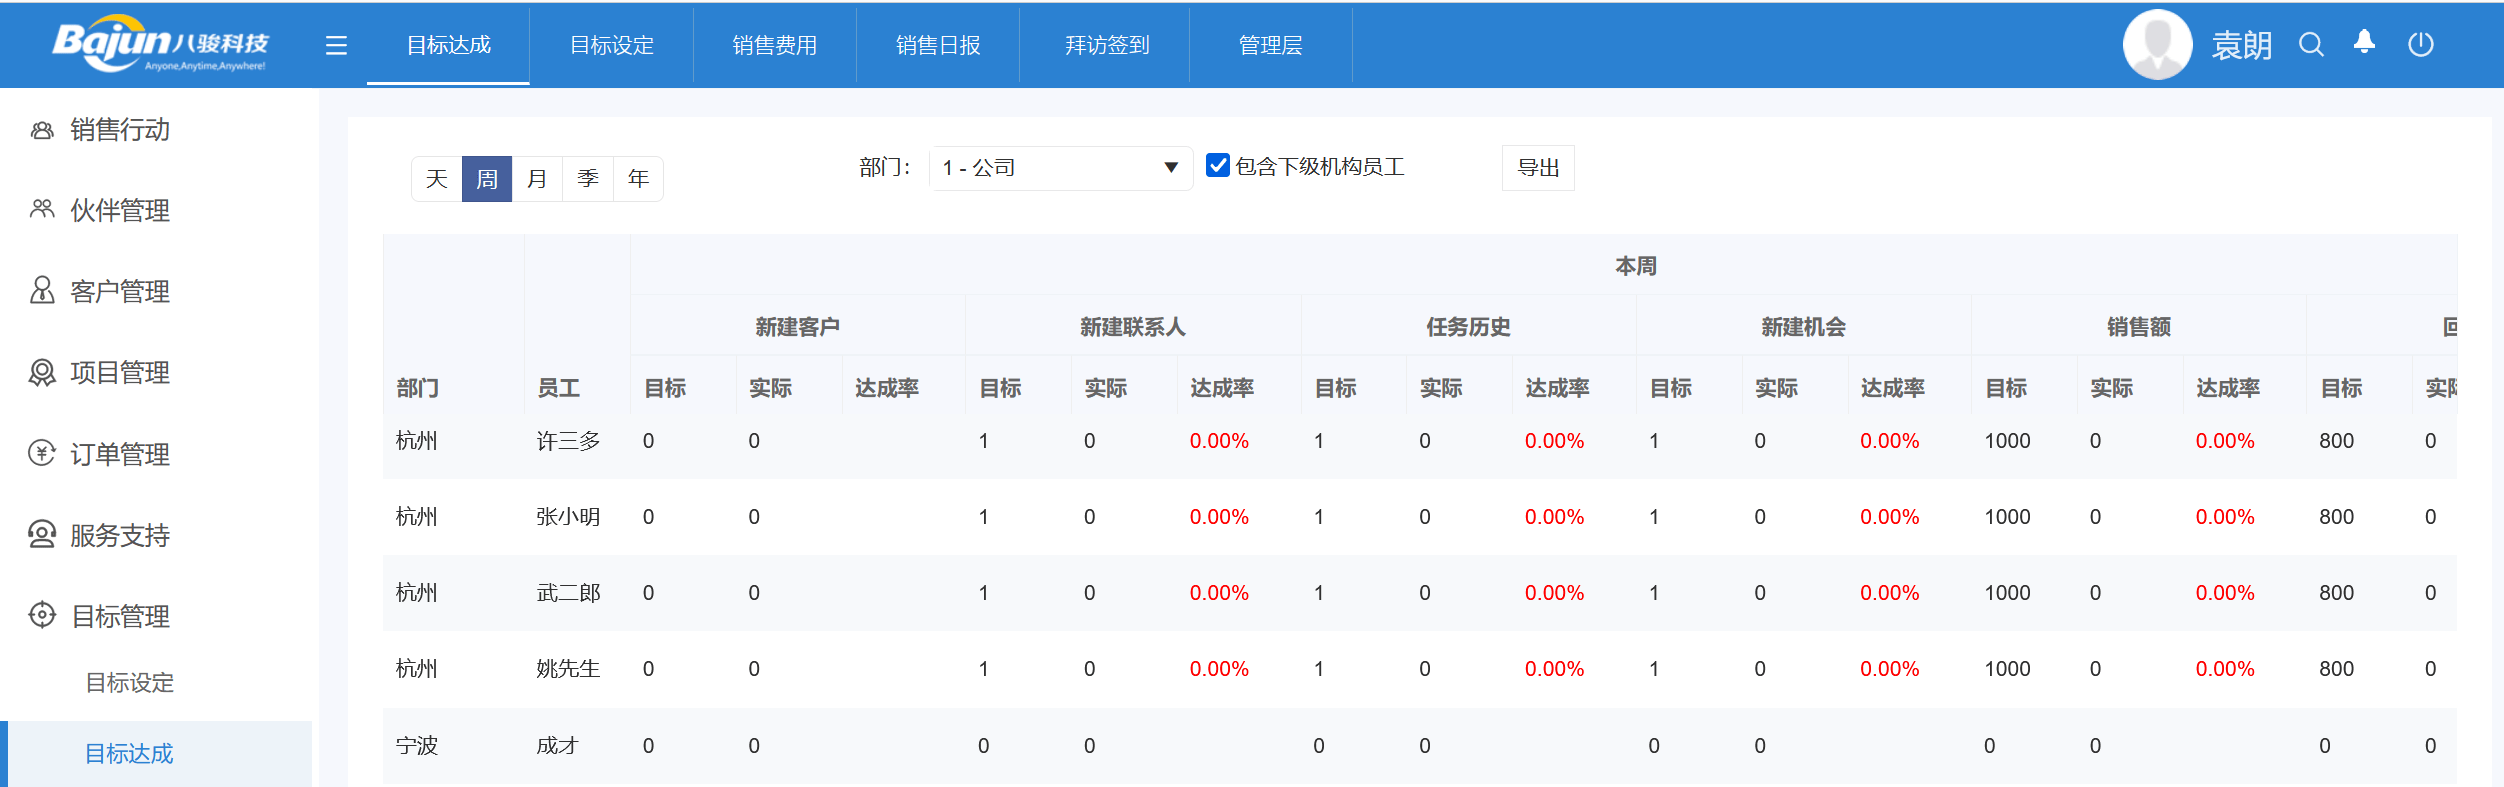Image resolution: width=2504 pixels, height=787 pixels.
Task: Click the power logout icon
Action: 2420,45
